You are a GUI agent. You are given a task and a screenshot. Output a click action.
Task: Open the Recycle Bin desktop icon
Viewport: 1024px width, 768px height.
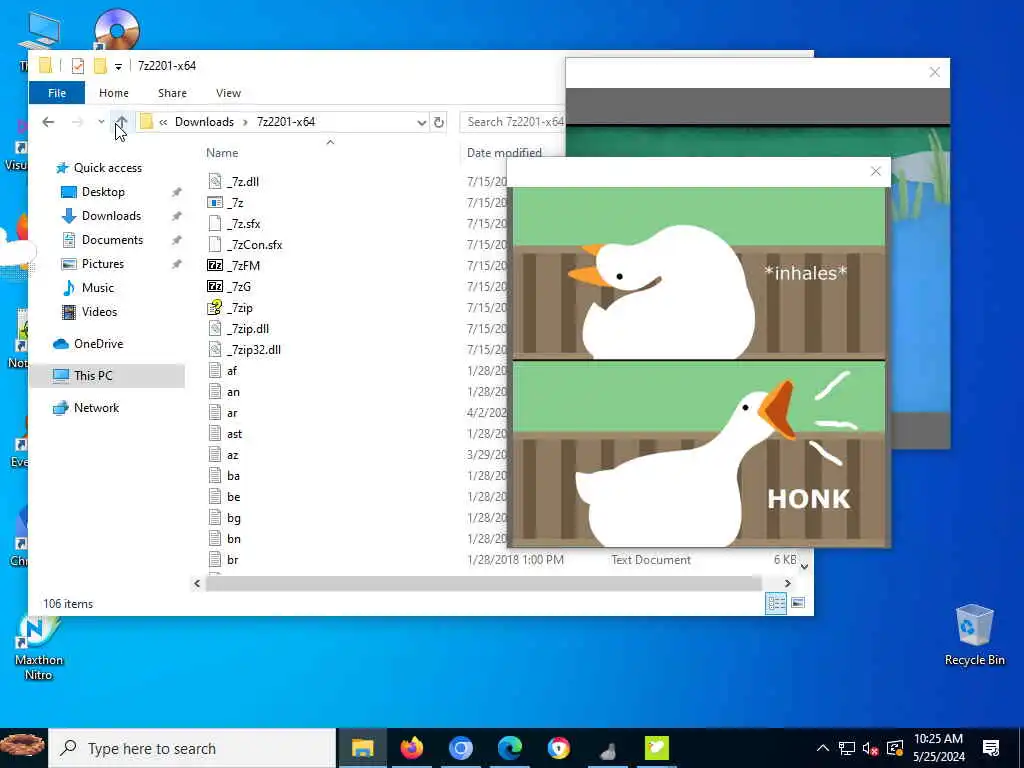click(x=974, y=635)
